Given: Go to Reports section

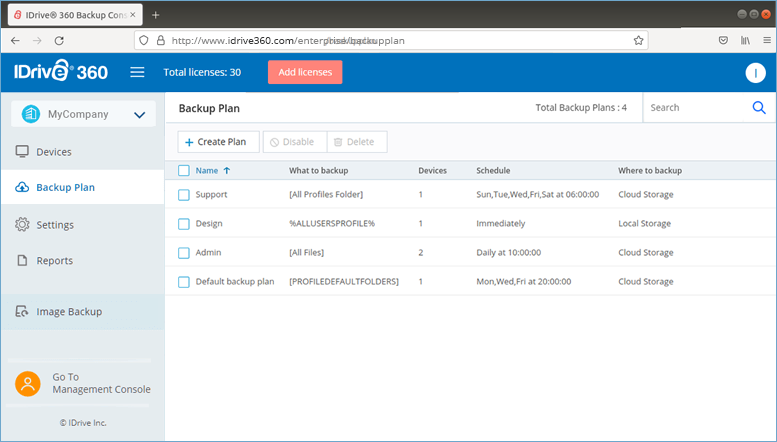Looking at the screenshot, I should point(54,261).
